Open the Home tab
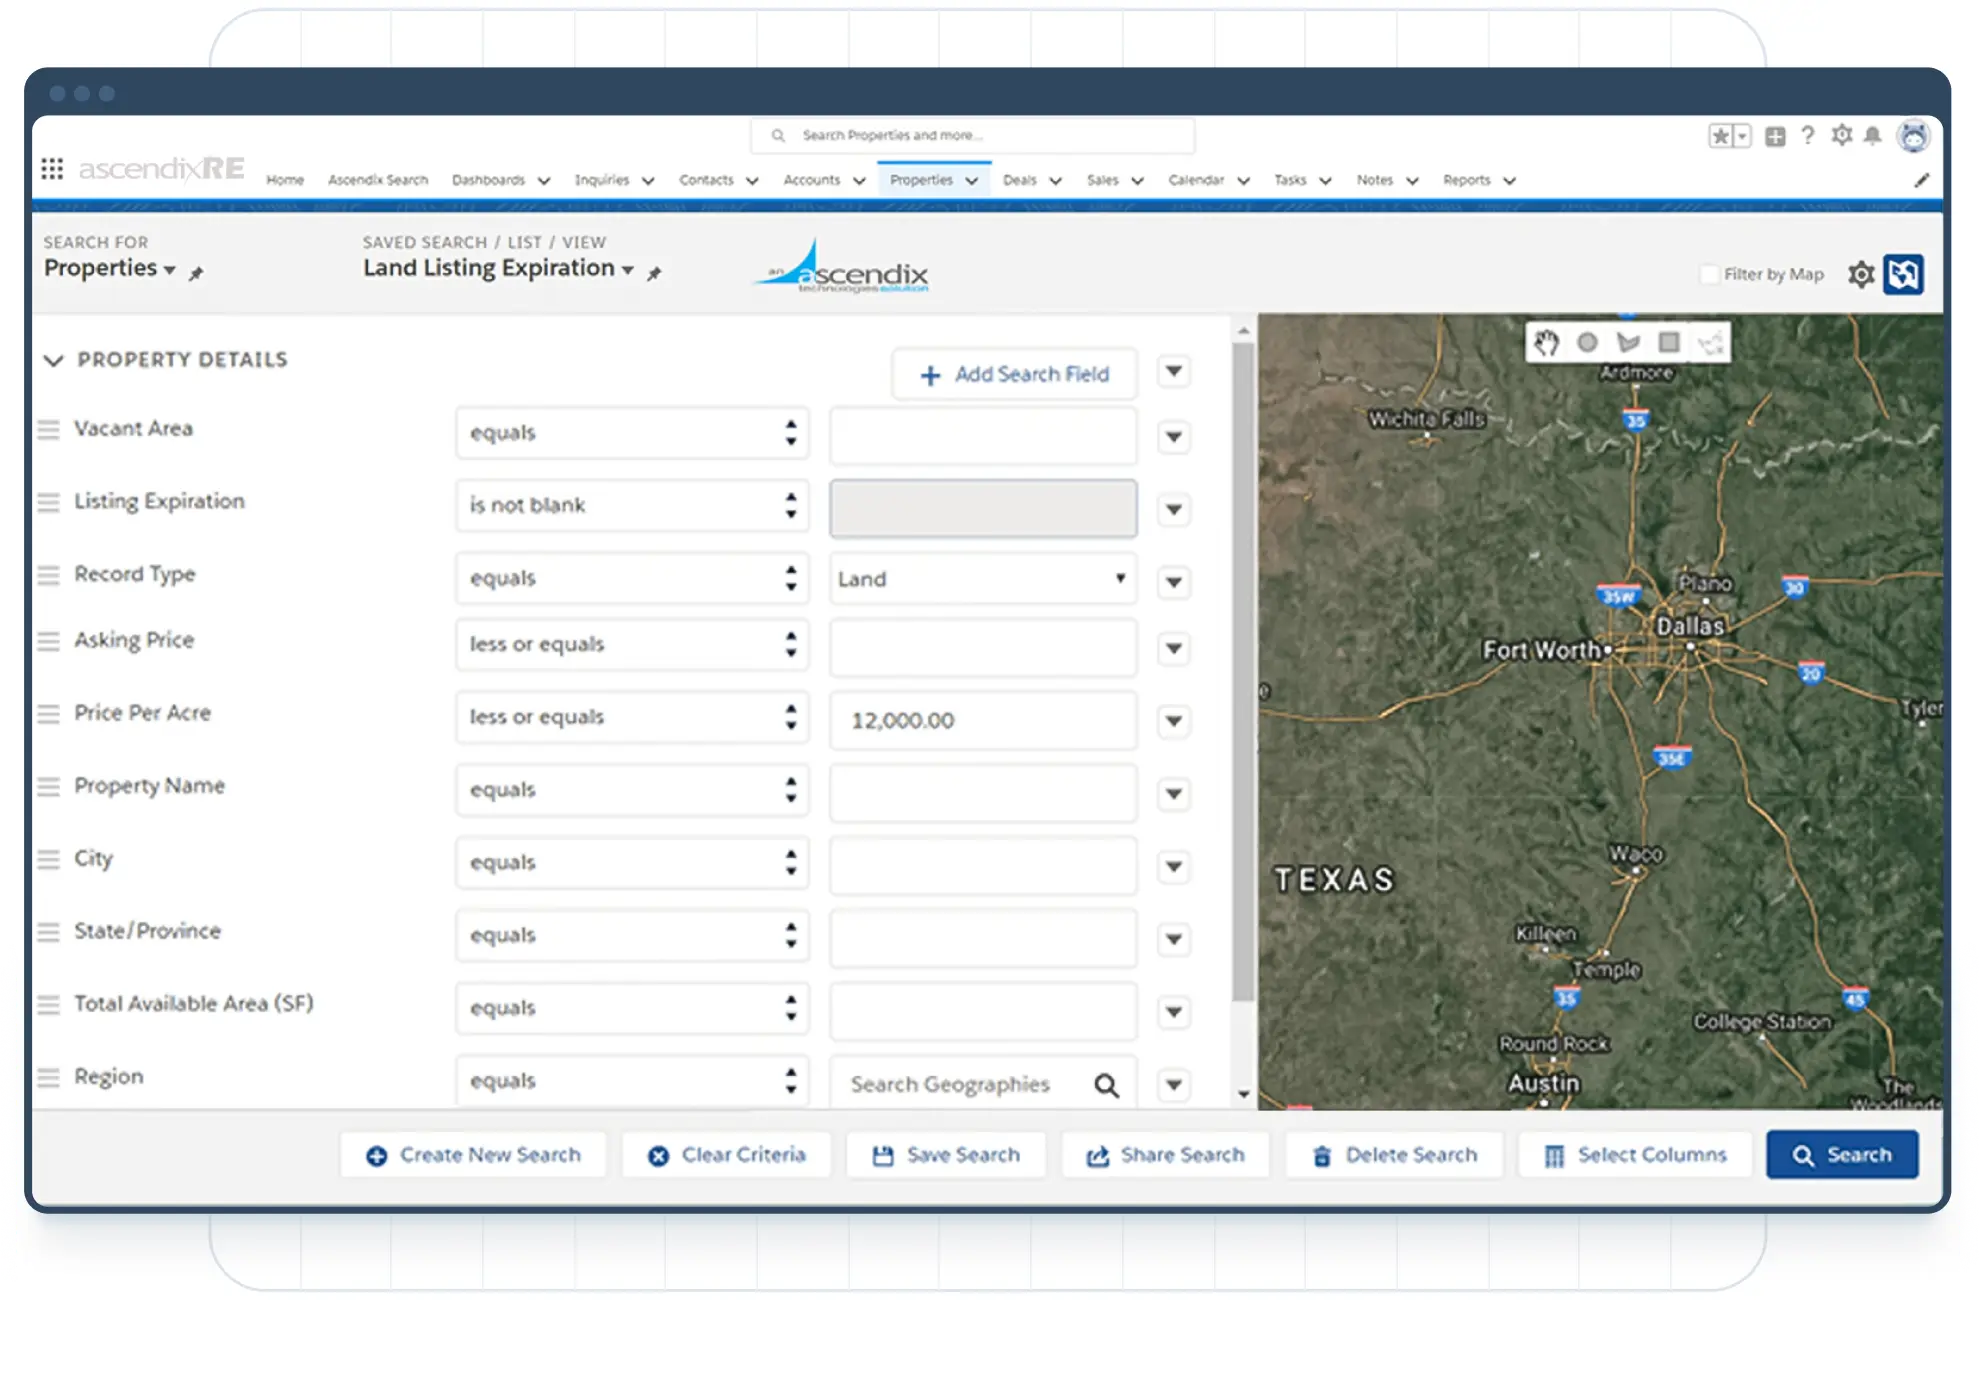 coord(285,180)
